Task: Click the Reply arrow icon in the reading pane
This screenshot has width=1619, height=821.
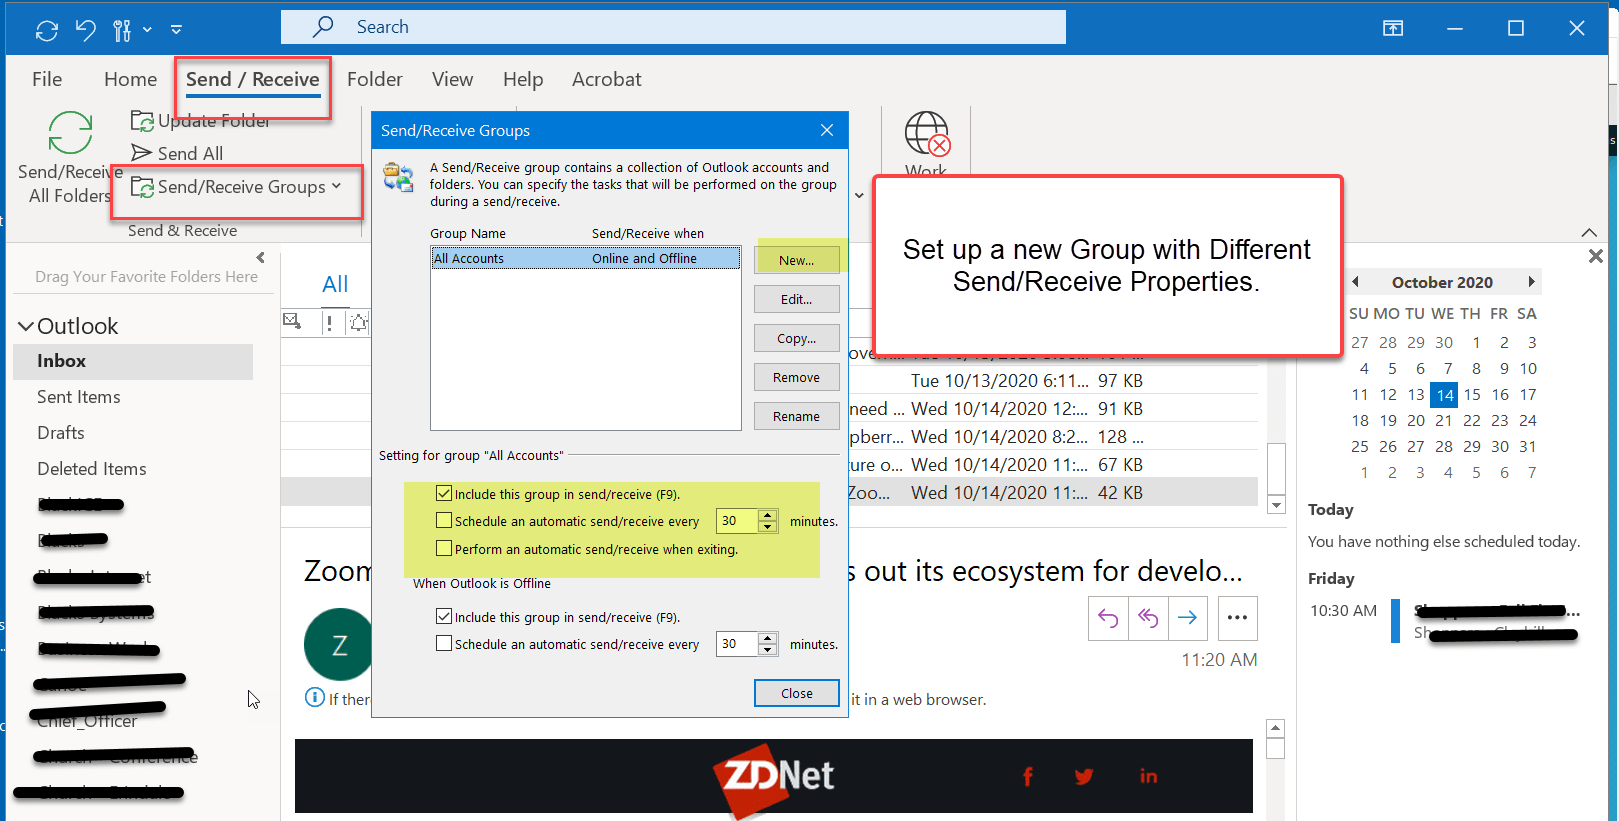Action: pos(1108,618)
